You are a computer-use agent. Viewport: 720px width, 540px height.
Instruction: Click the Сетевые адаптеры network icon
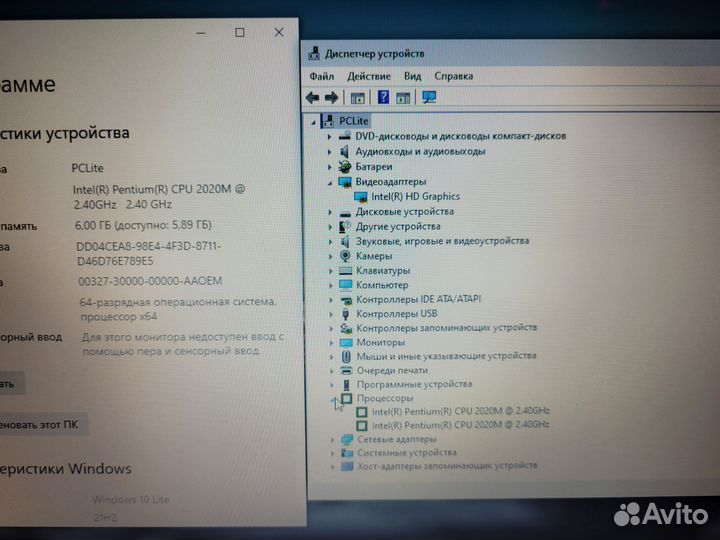click(347, 439)
